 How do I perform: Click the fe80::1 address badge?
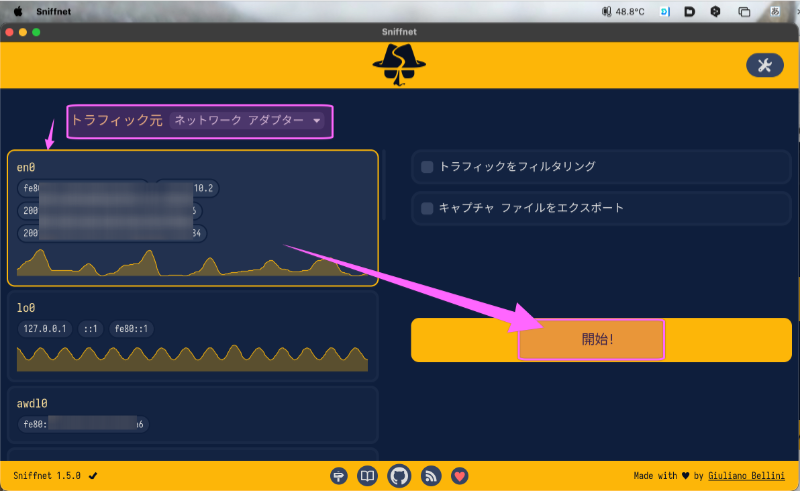(131, 329)
